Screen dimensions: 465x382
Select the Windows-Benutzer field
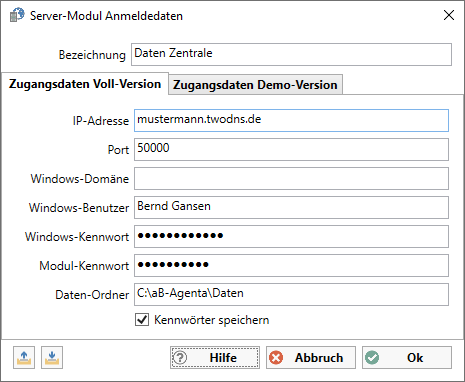point(292,207)
